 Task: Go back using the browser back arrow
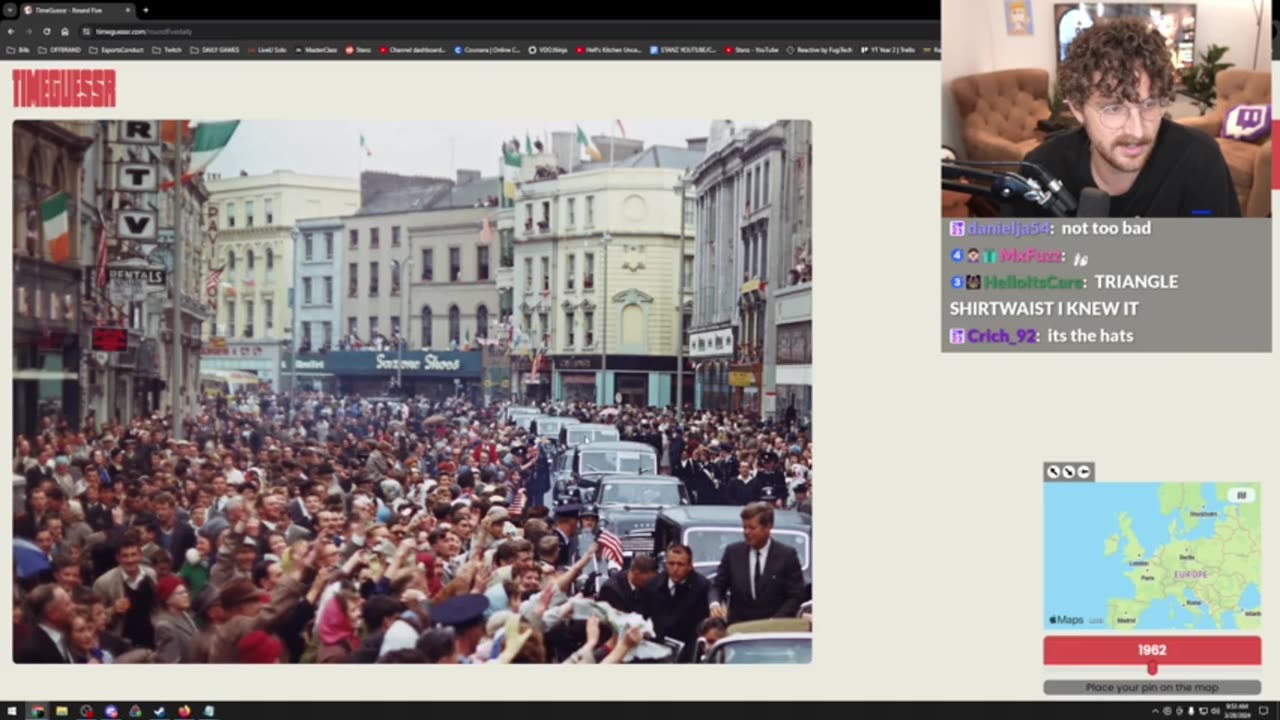(x=11, y=31)
